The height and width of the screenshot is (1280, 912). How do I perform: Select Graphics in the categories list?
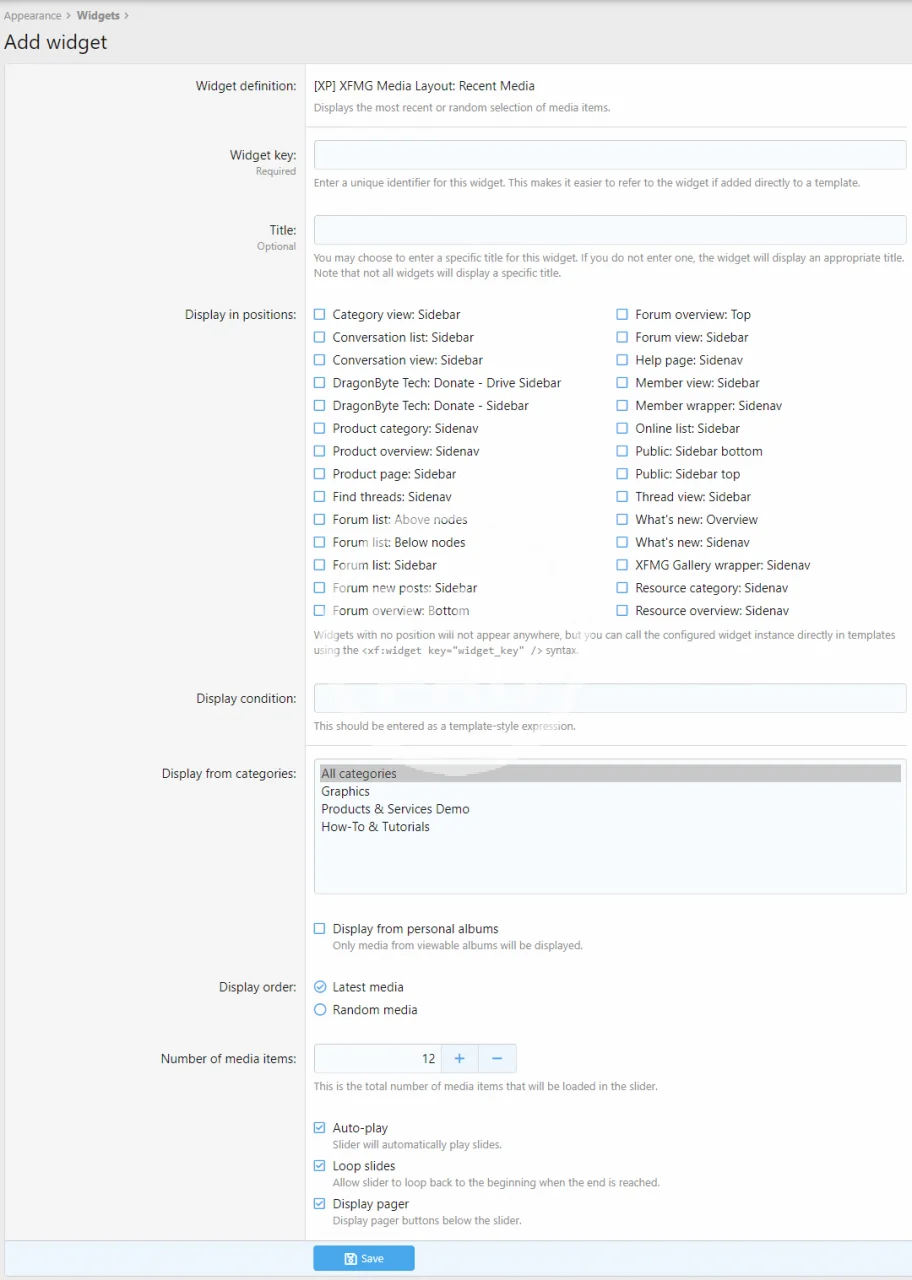[345, 791]
